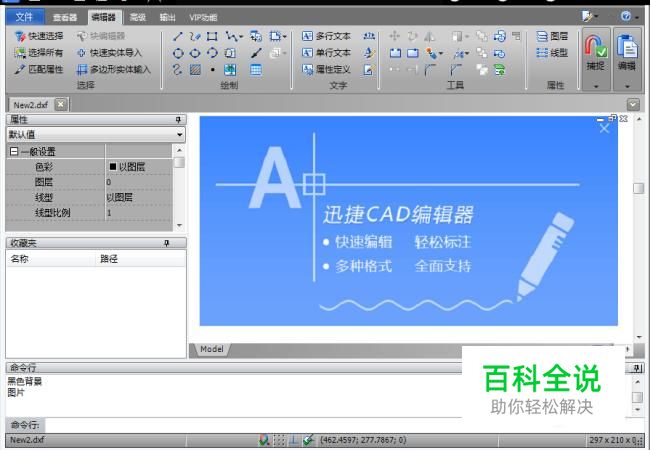
Task: Click the insert block icon
Action: [x=256, y=36]
